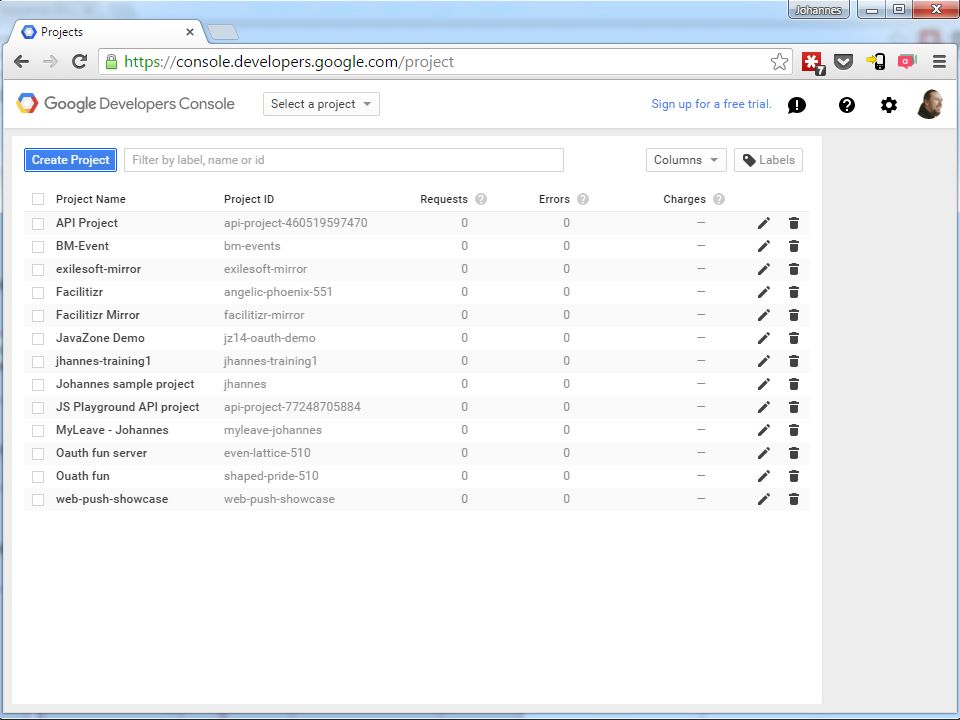
Task: Tick the Facilitizr Mirror checkbox
Action: 38,315
